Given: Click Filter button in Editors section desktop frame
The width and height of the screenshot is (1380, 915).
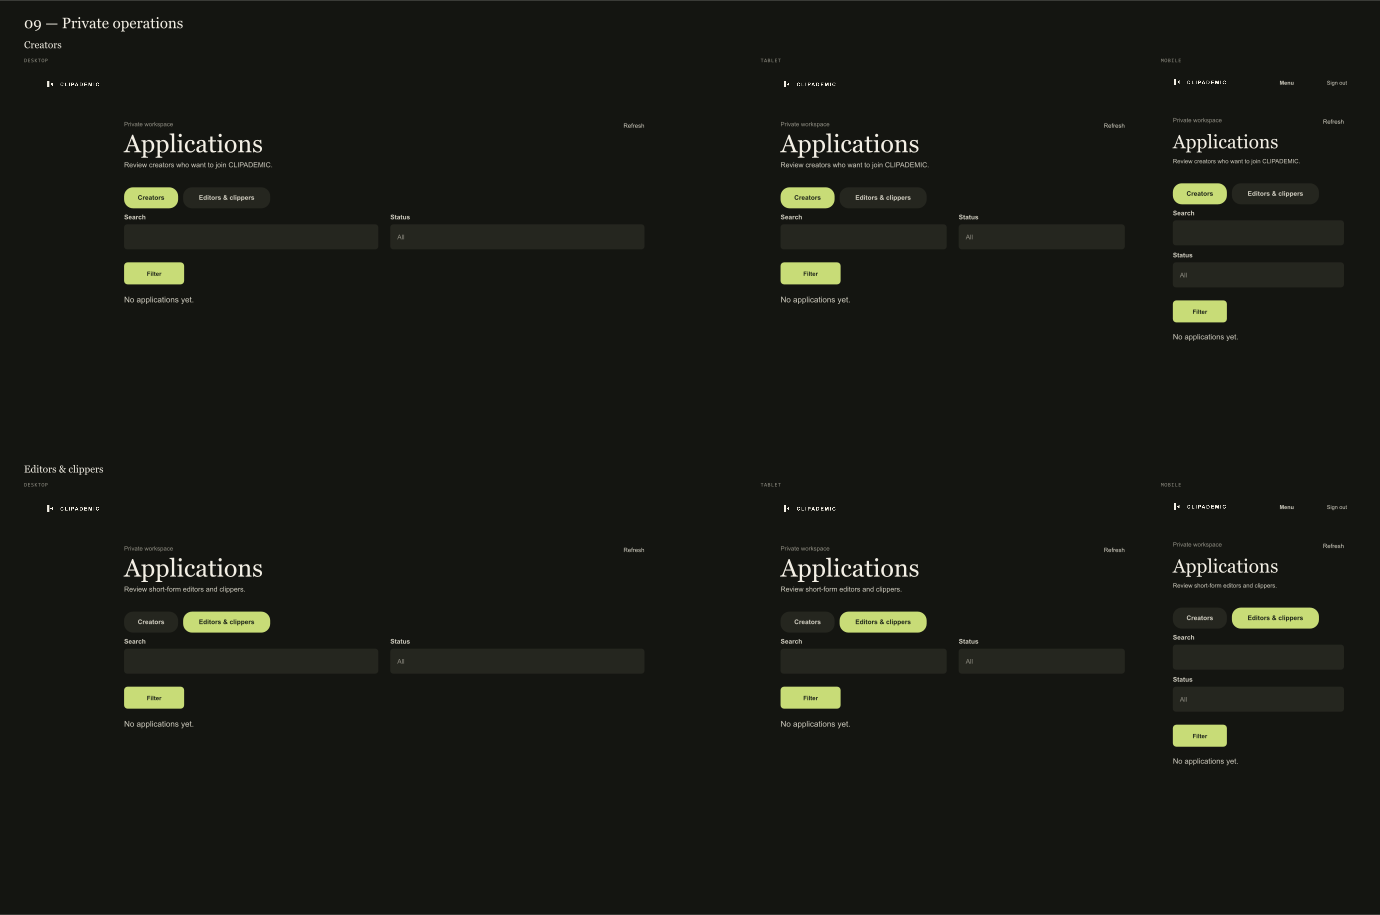Looking at the screenshot, I should point(154,697).
